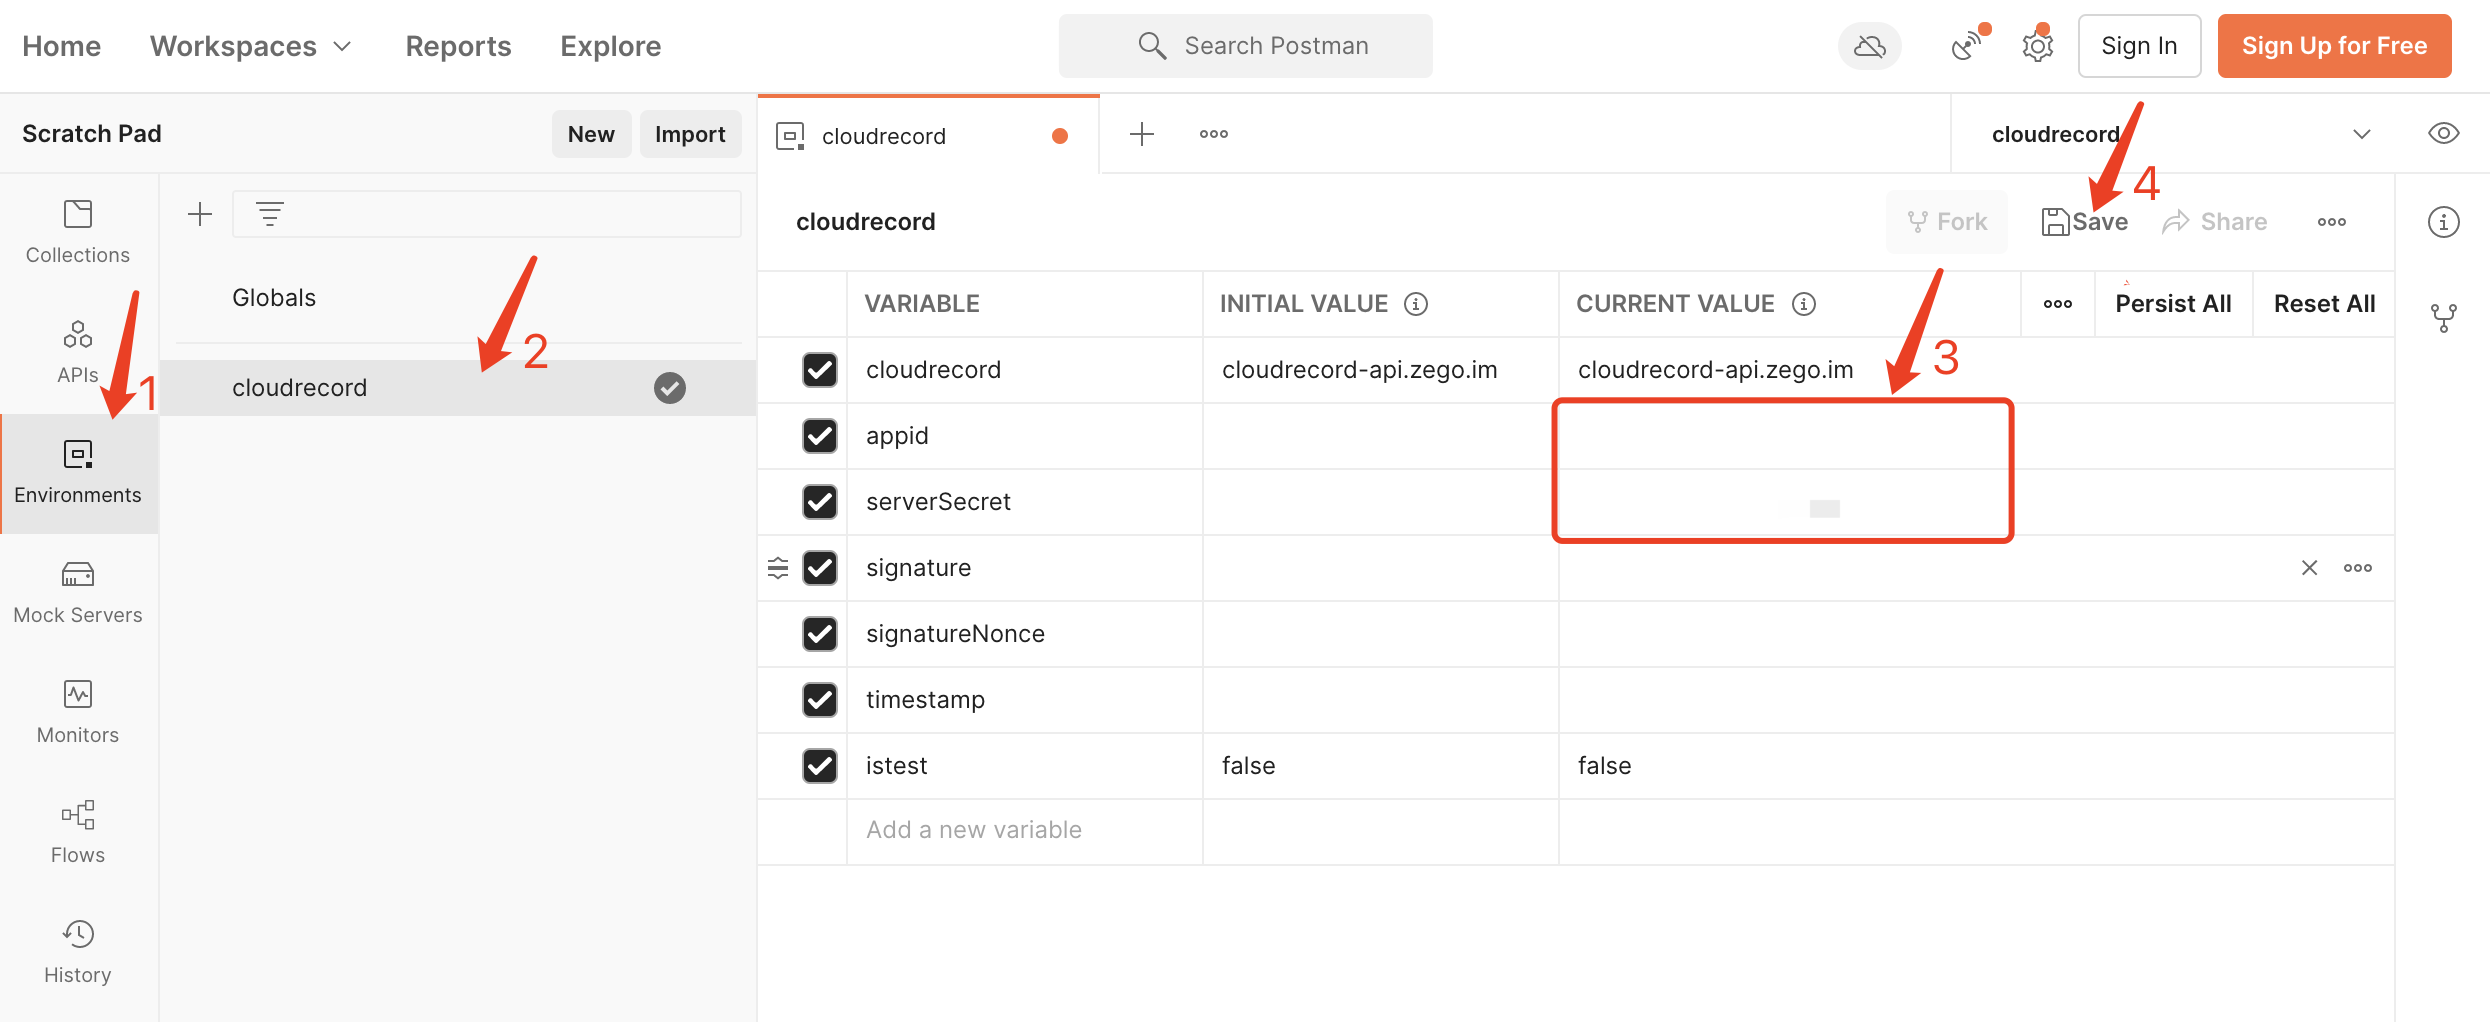Viewport: 2490px width, 1022px height.
Task: Open the environment selector dropdown chevron
Action: click(x=2362, y=134)
